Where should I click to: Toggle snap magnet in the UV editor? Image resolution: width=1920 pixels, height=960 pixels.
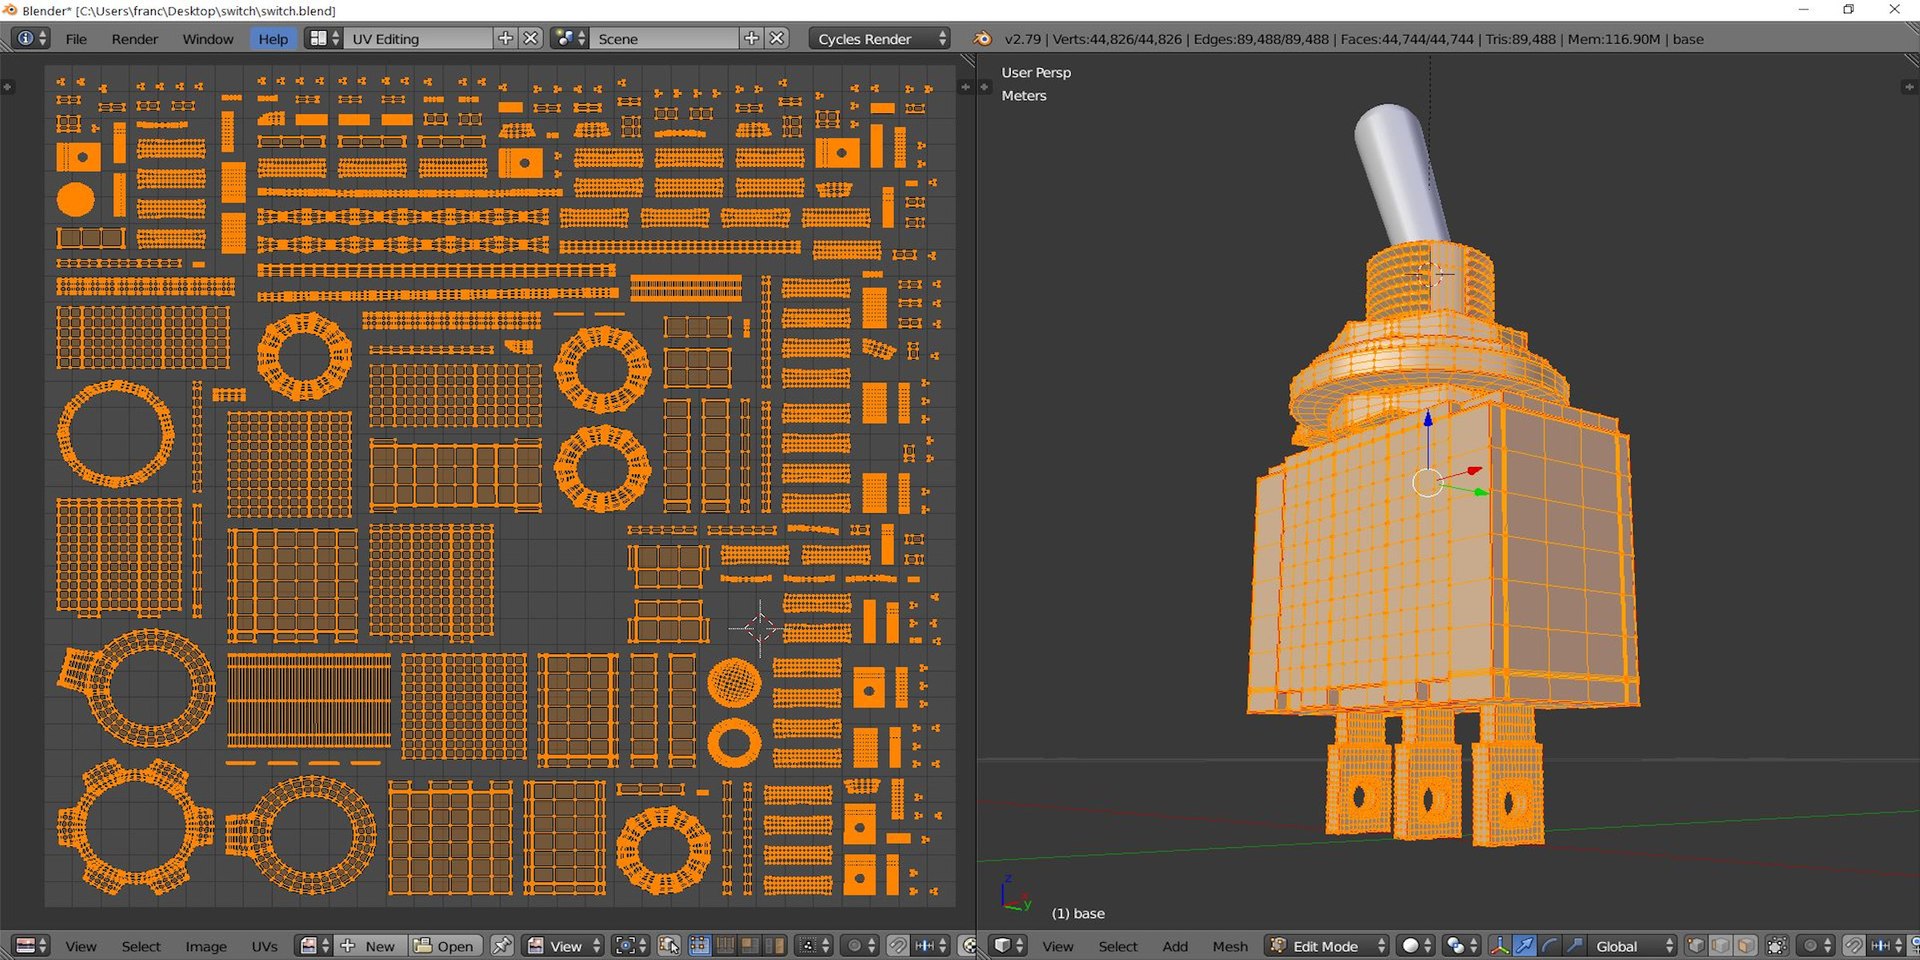(x=898, y=946)
